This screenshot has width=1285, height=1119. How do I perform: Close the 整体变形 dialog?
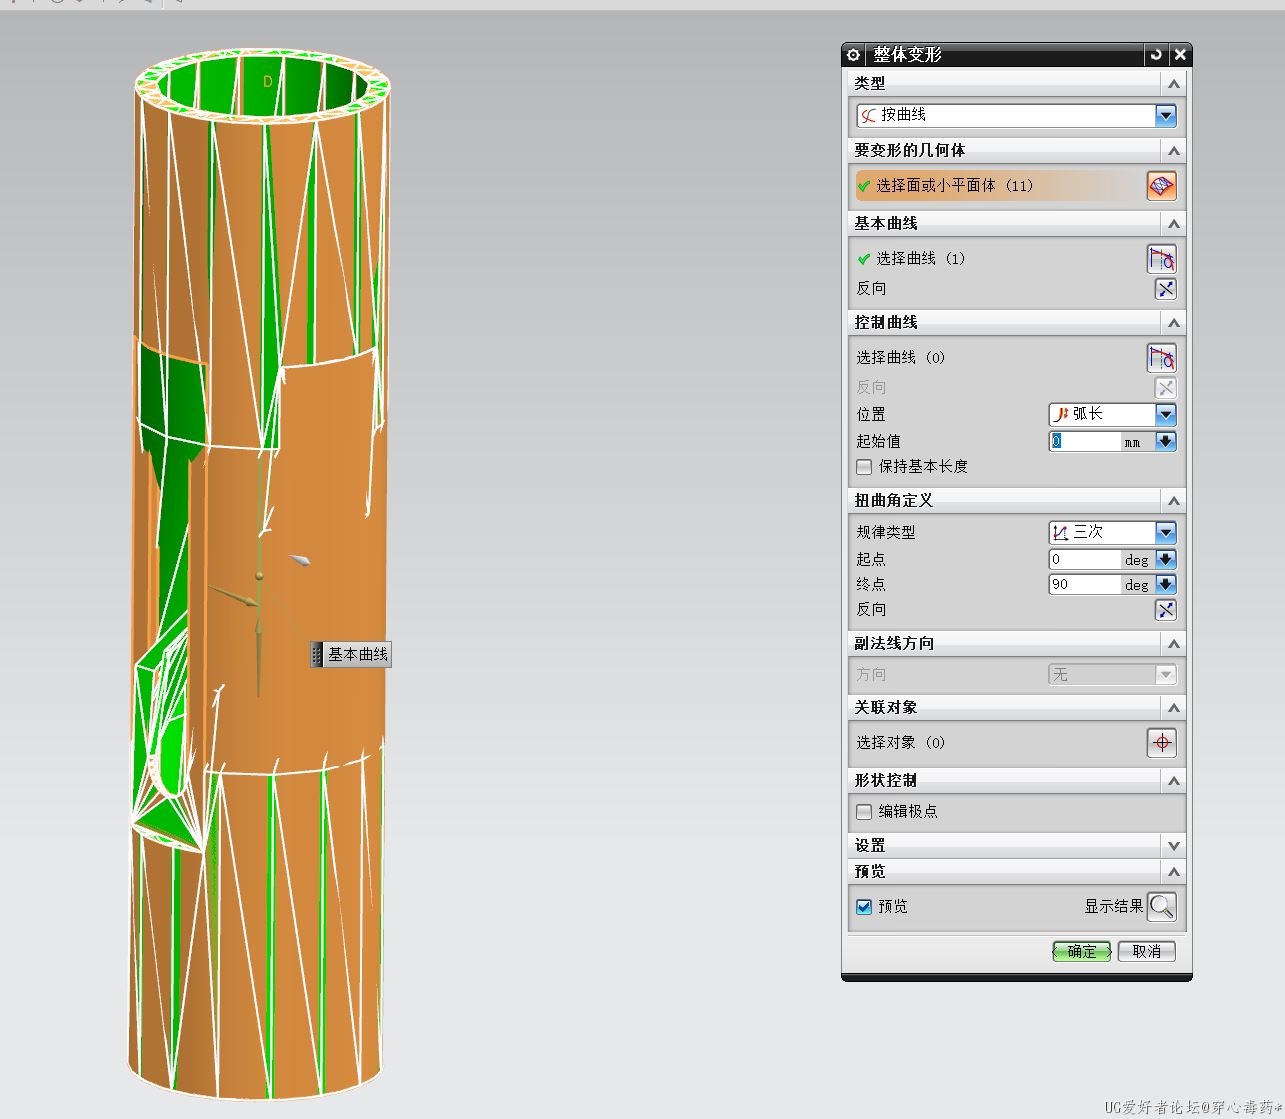coord(1180,55)
